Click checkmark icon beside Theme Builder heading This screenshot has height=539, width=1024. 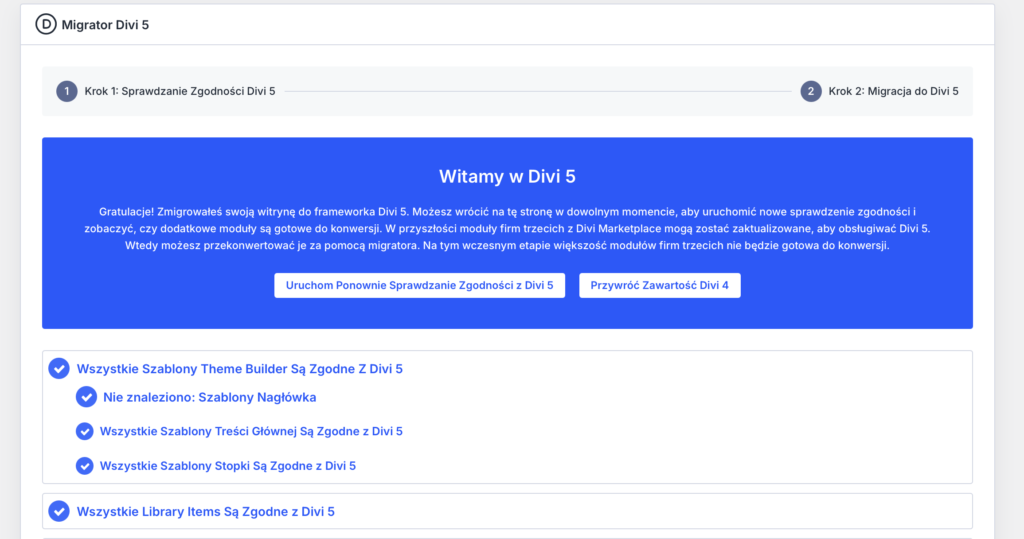[59, 369]
